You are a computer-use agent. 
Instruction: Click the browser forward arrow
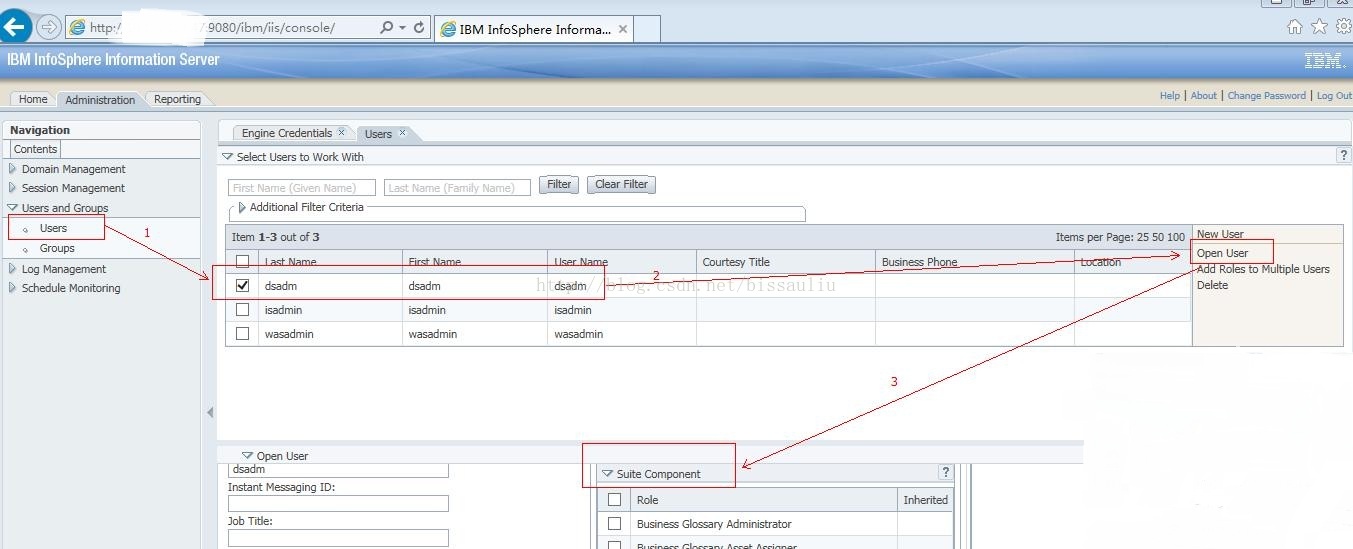pyautogui.click(x=48, y=27)
